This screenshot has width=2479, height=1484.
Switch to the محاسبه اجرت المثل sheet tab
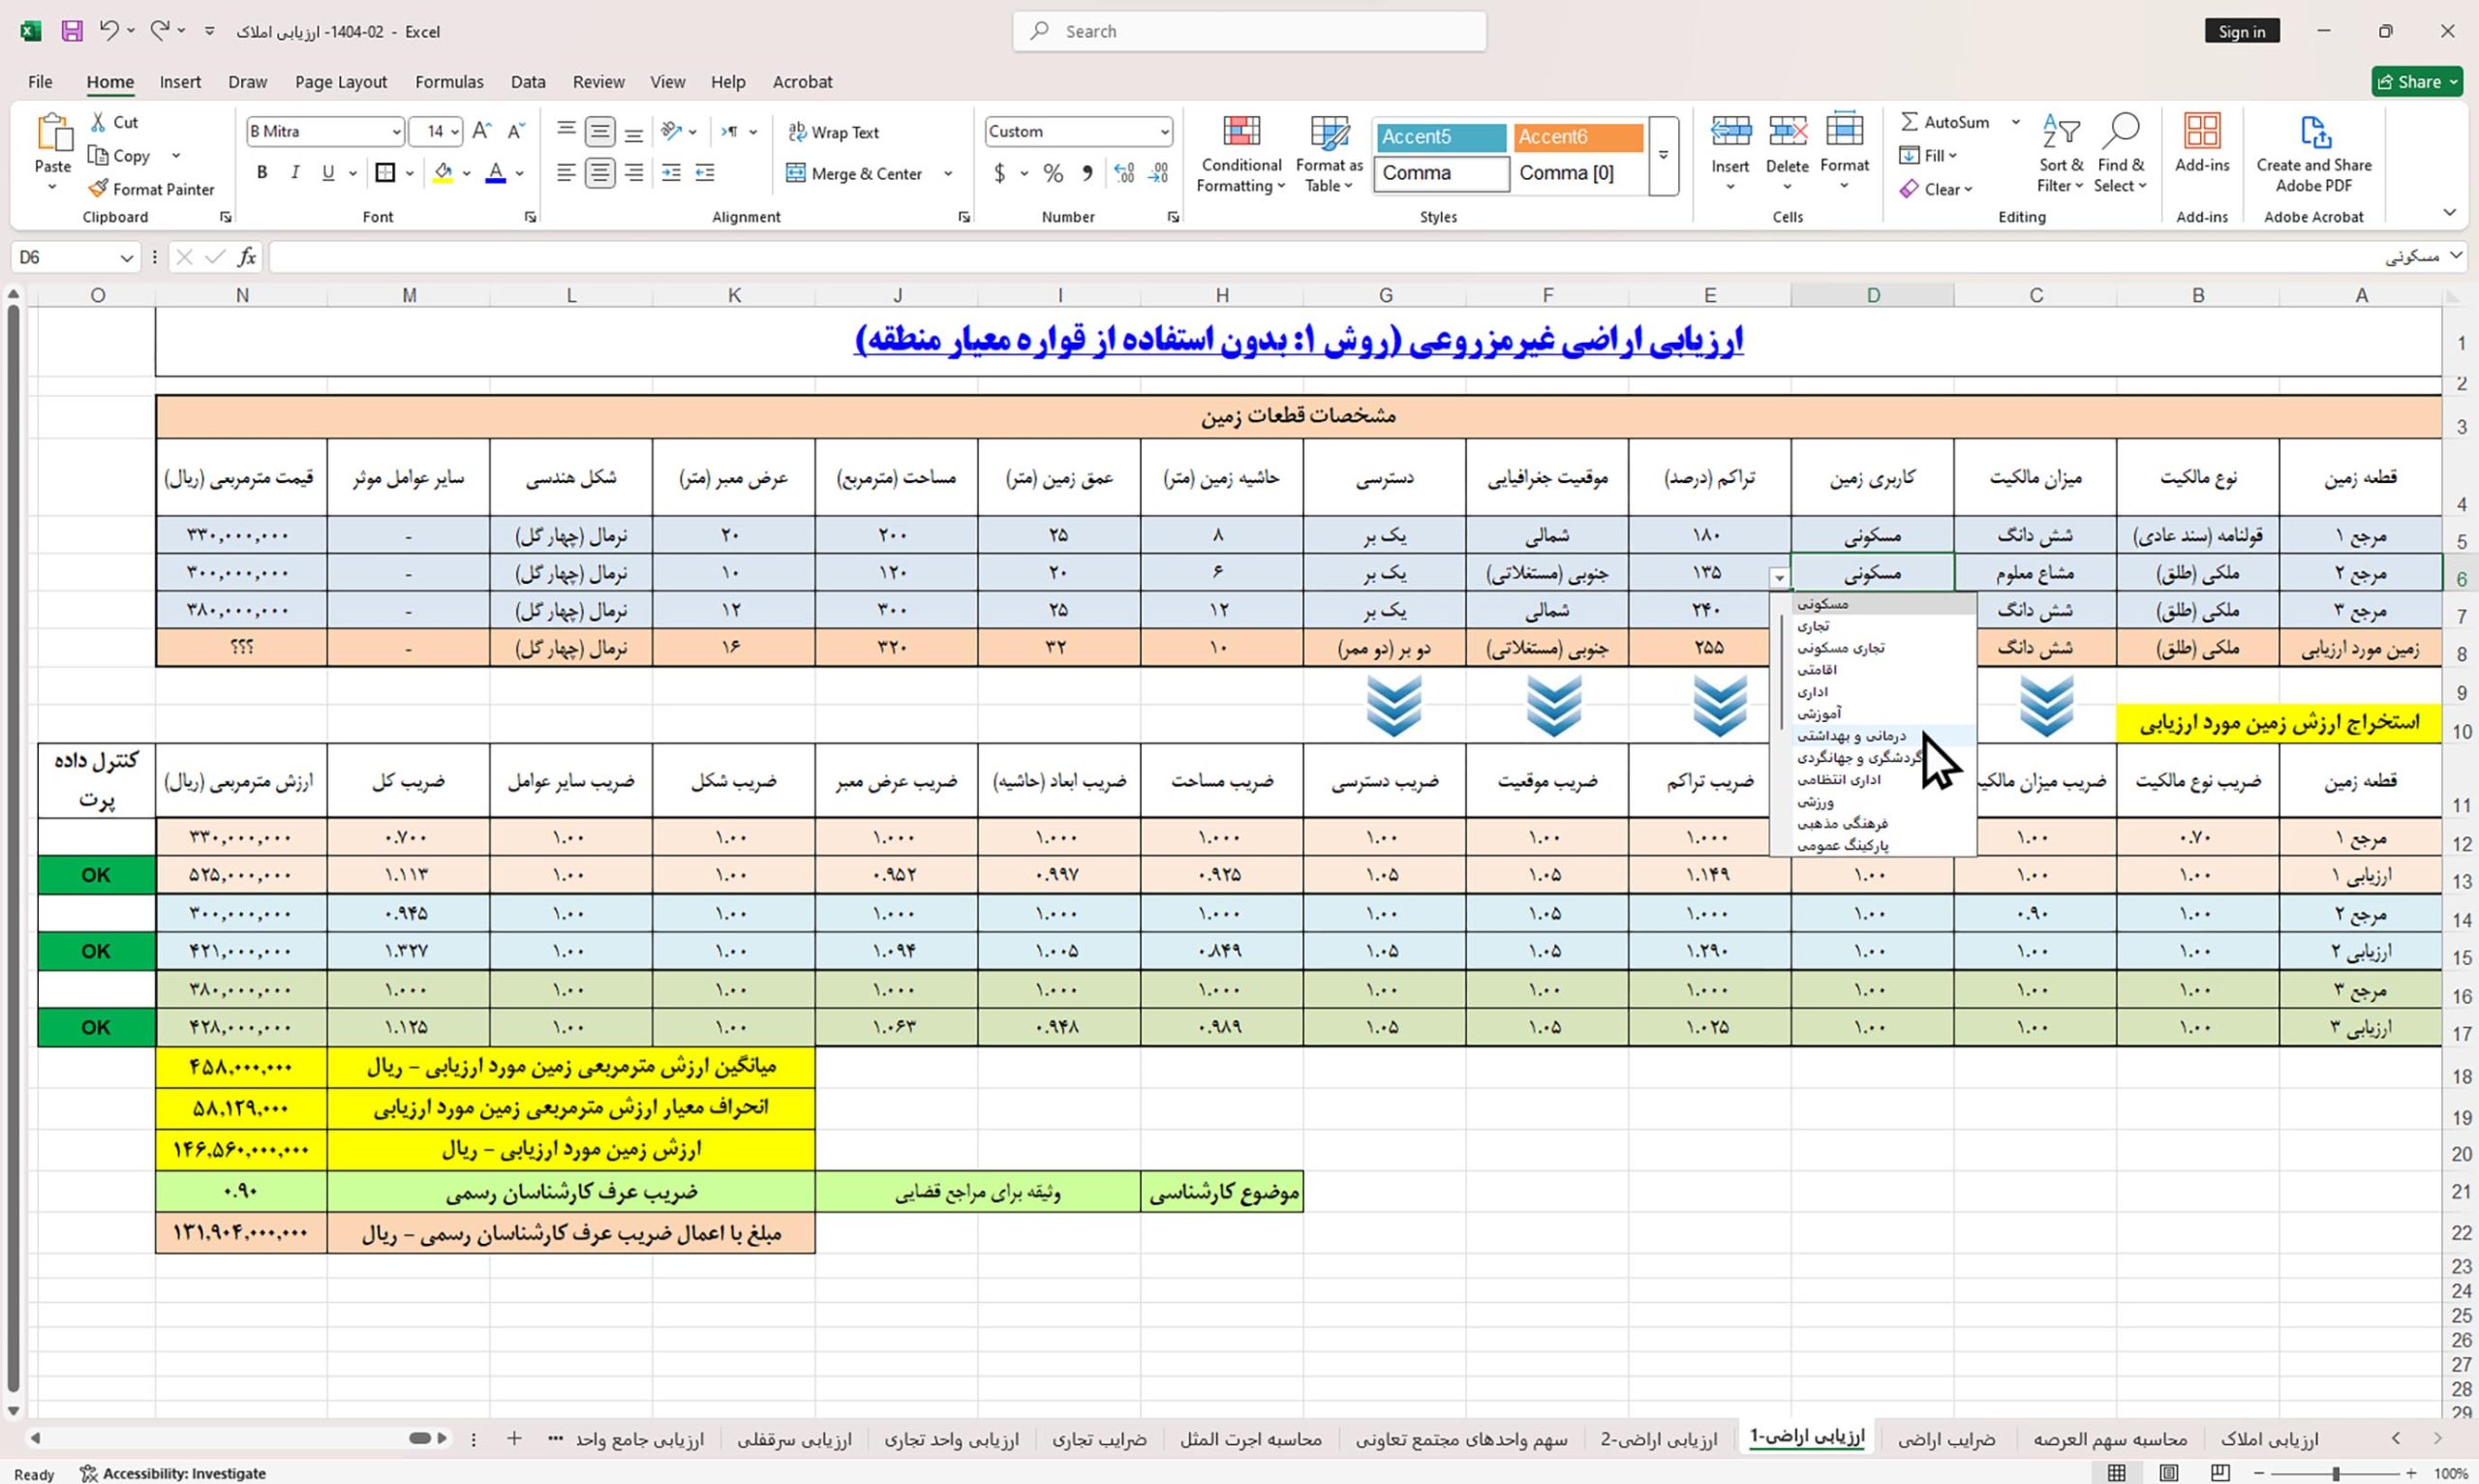point(1250,1439)
